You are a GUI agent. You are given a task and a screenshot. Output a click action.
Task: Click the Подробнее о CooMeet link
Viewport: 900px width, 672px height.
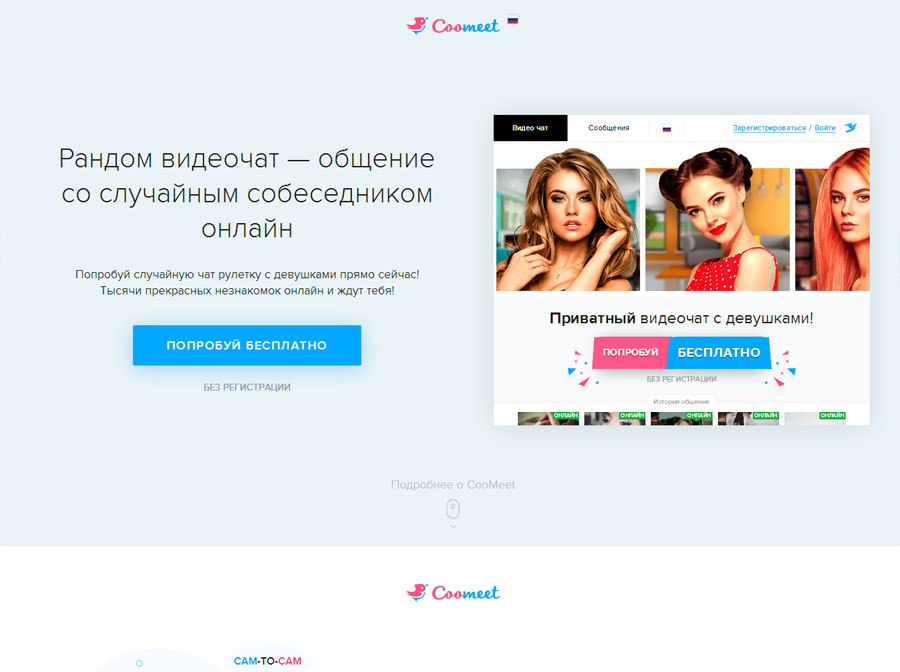coord(453,485)
